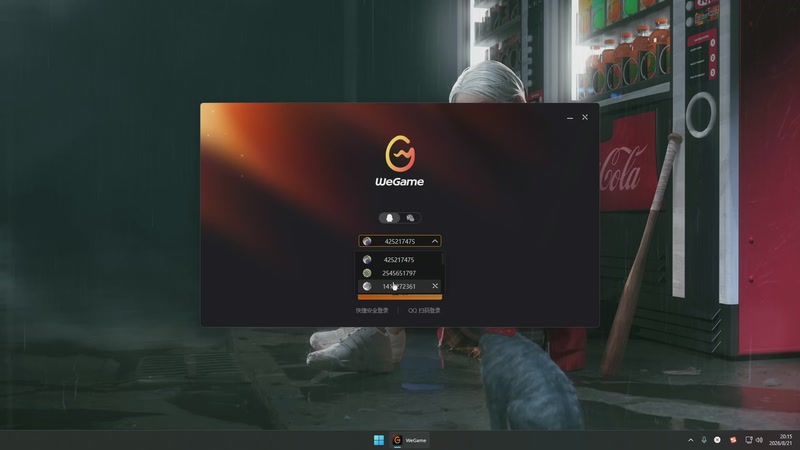Open volume control tray icon
The image size is (800, 450).
(759, 440)
